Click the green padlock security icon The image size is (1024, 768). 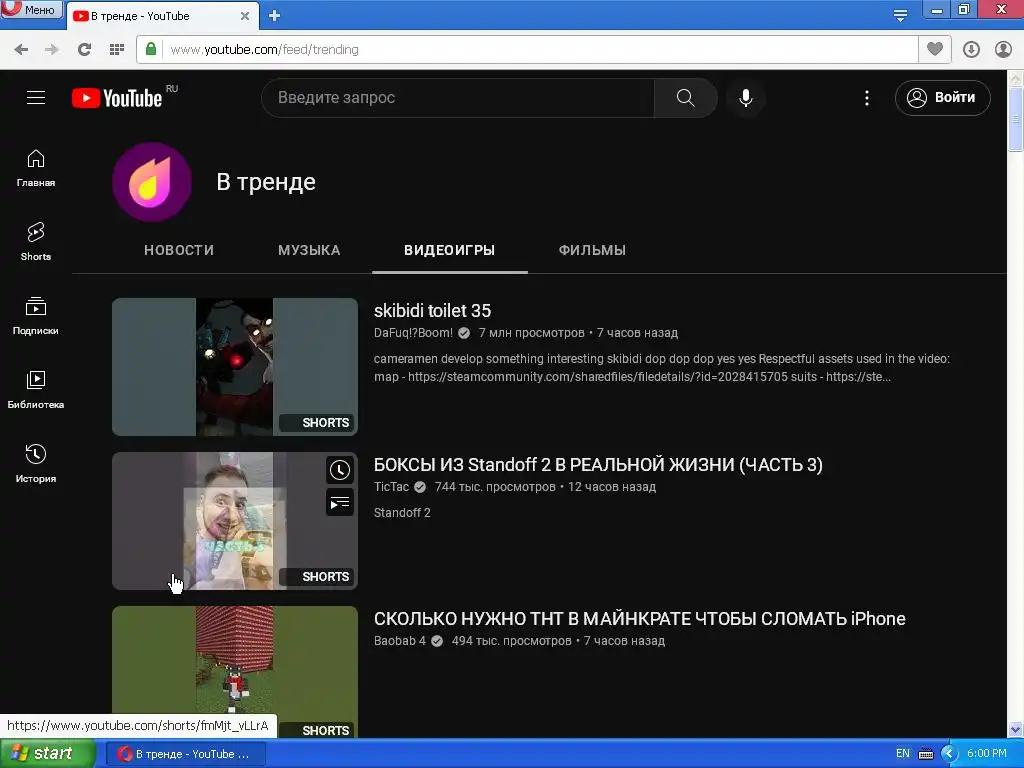[151, 49]
